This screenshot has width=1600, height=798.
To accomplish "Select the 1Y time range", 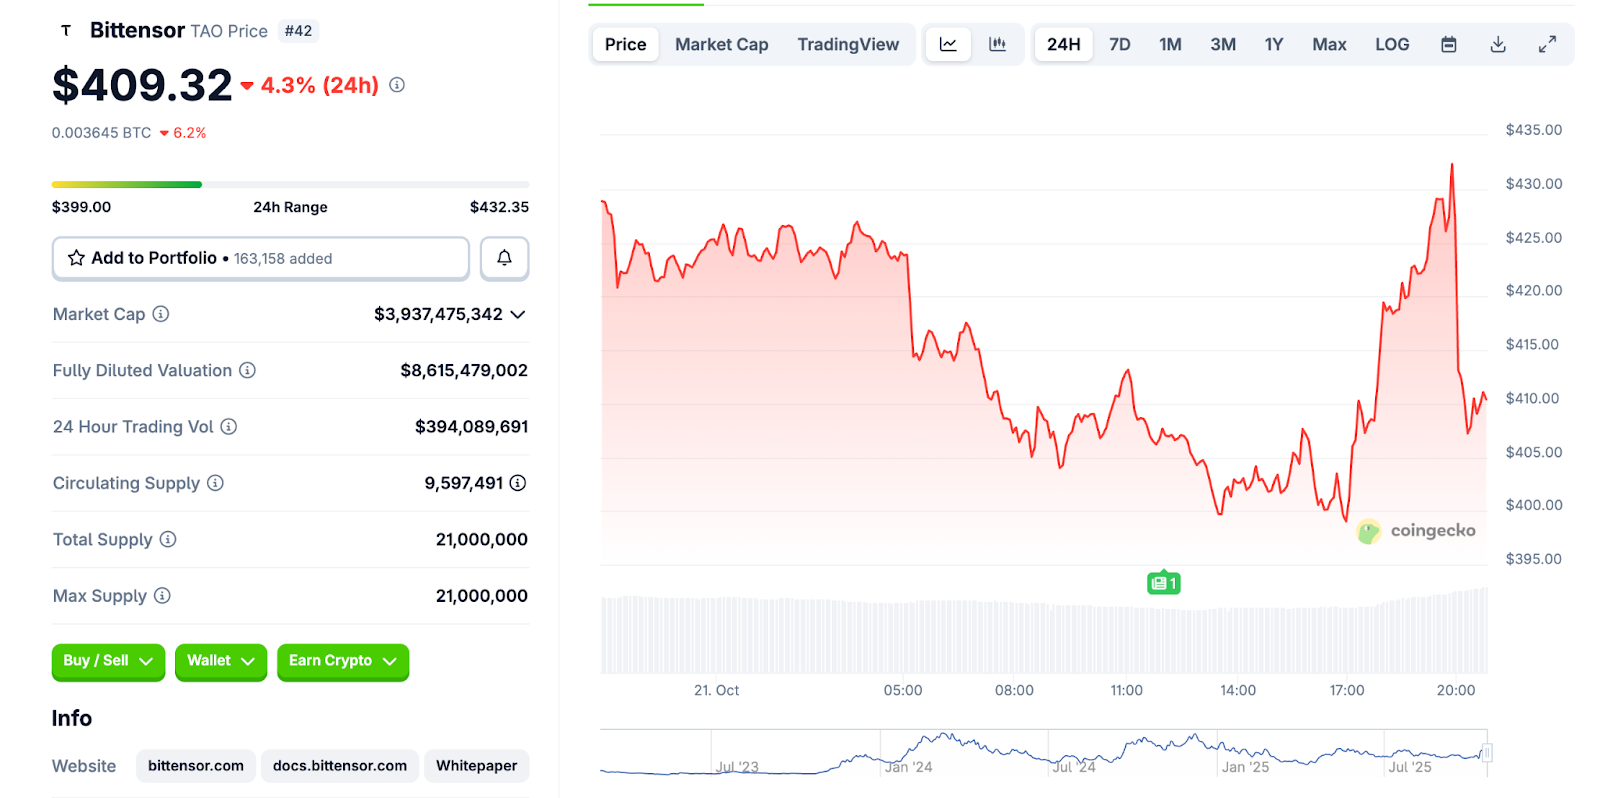I will (1273, 44).
